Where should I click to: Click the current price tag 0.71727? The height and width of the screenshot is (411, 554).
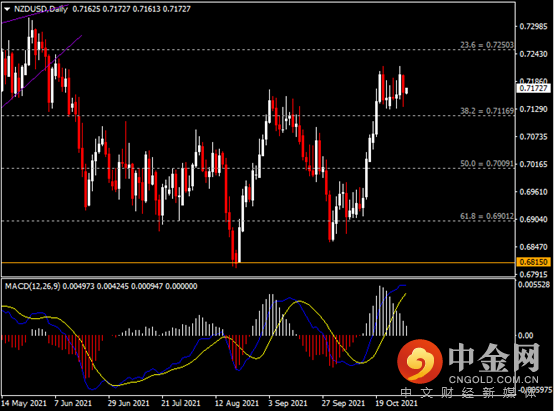[x=534, y=88]
